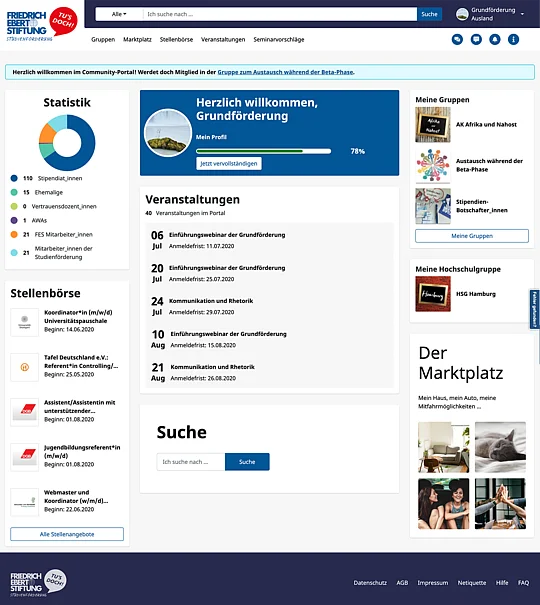Click the Assistent/Assistentin job logo

pyautogui.click(x=24, y=412)
